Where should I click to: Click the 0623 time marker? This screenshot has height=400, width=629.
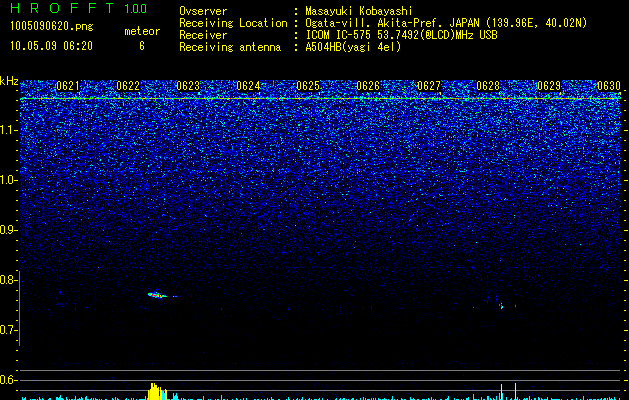[188, 86]
